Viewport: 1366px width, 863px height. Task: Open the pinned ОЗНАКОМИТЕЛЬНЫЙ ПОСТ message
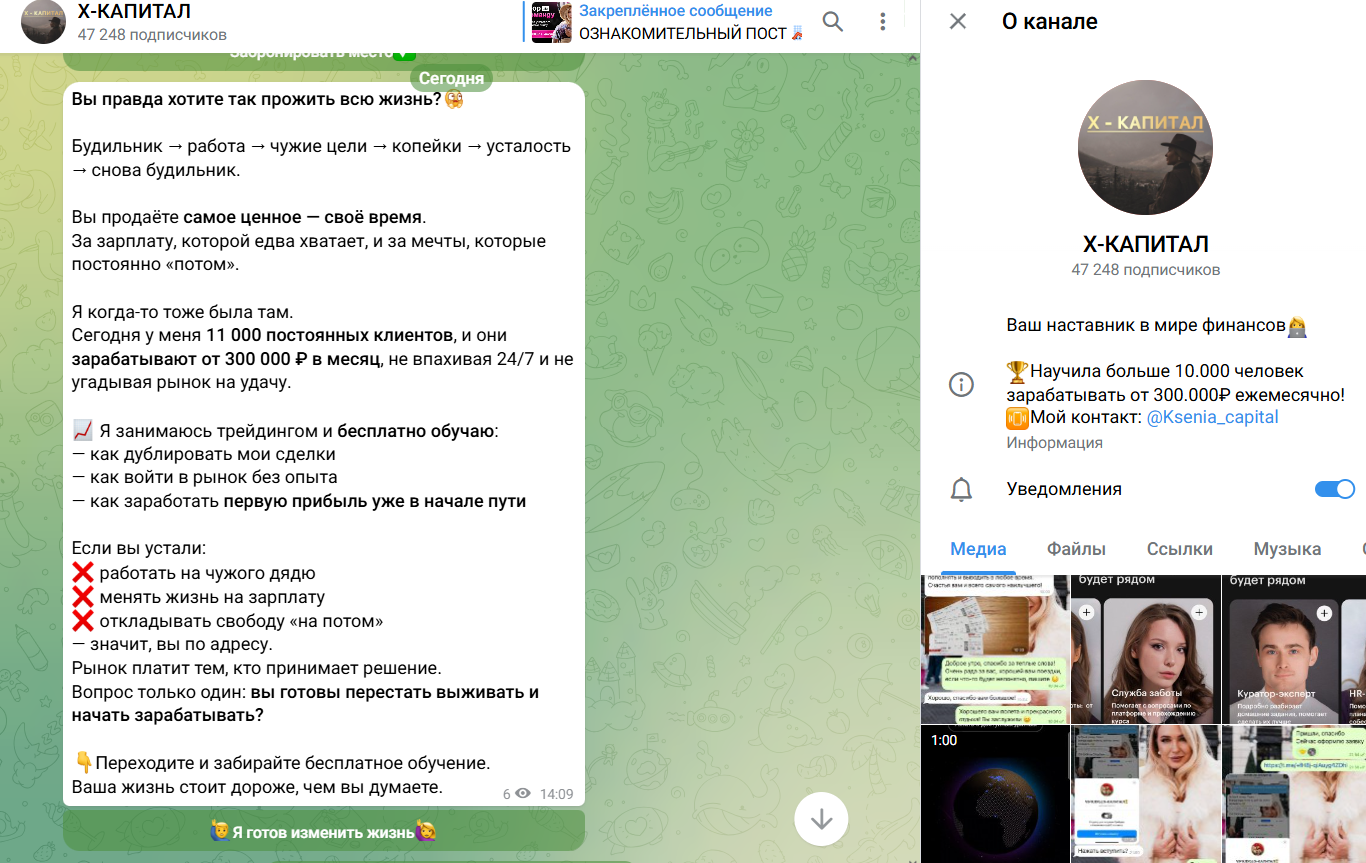(680, 22)
